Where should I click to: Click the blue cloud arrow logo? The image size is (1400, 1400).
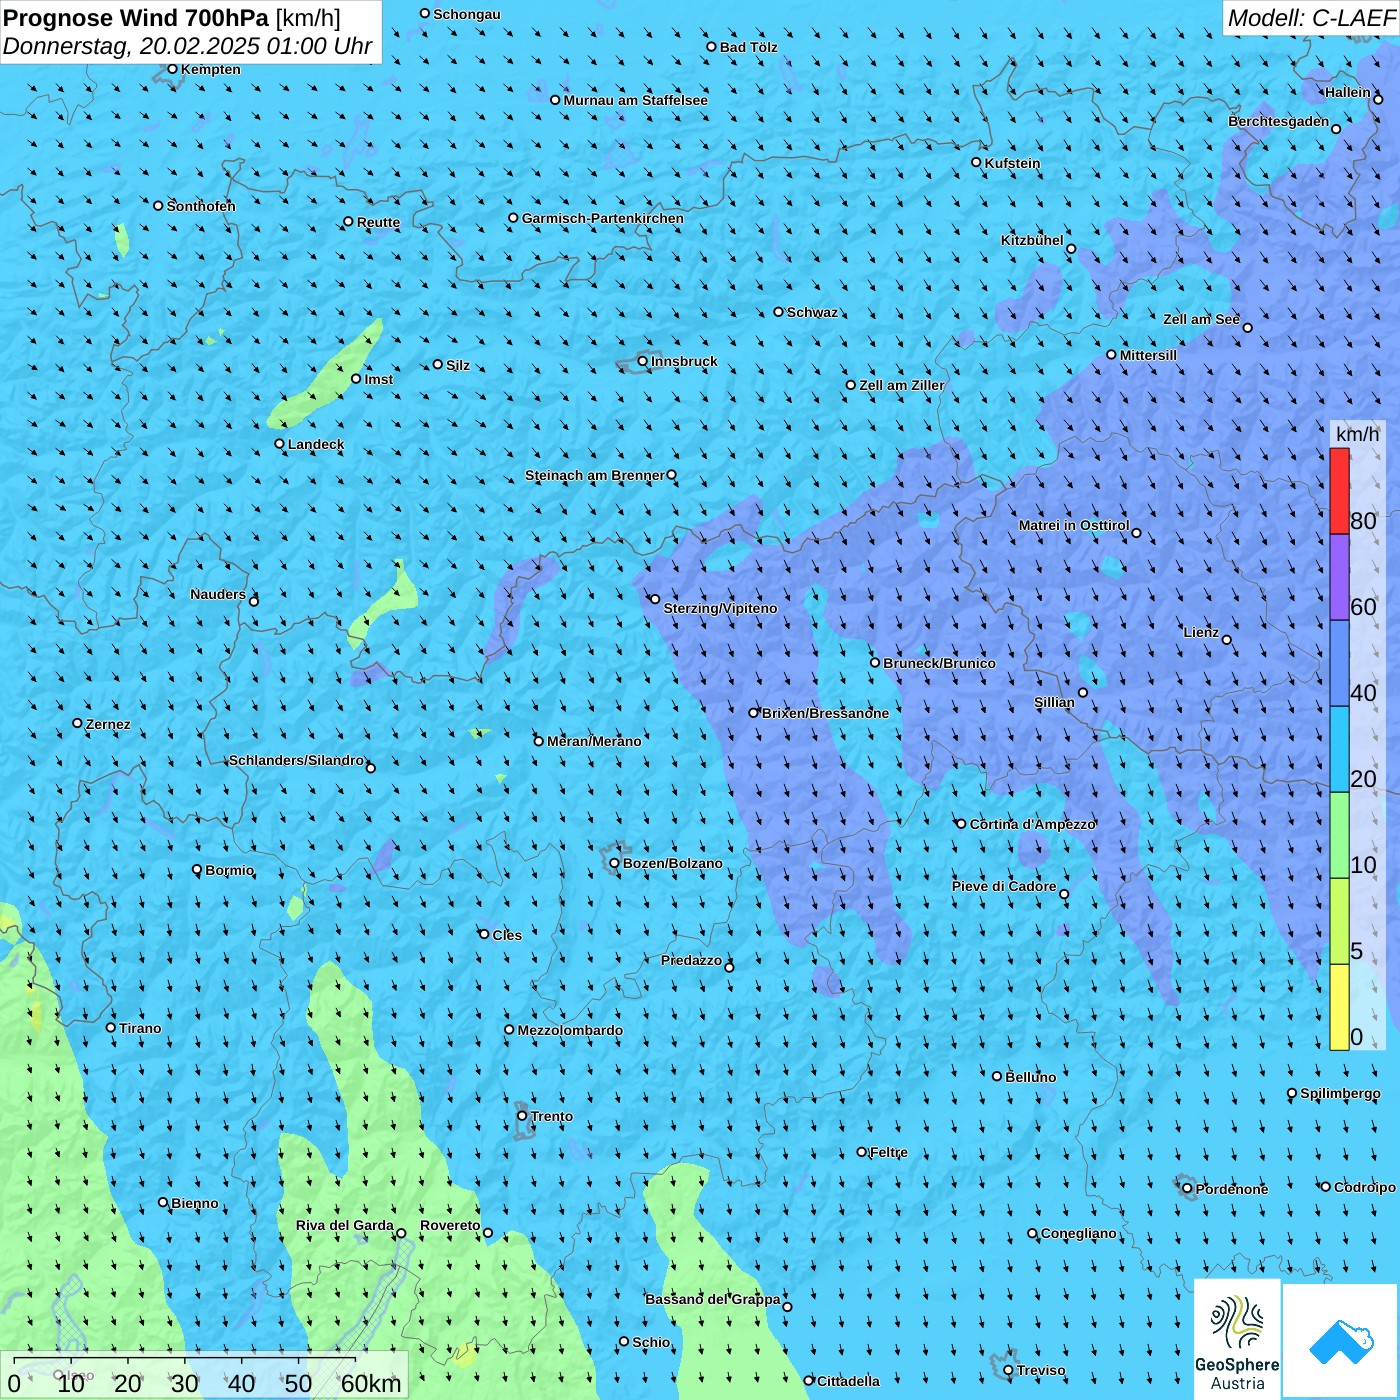point(1341,1341)
